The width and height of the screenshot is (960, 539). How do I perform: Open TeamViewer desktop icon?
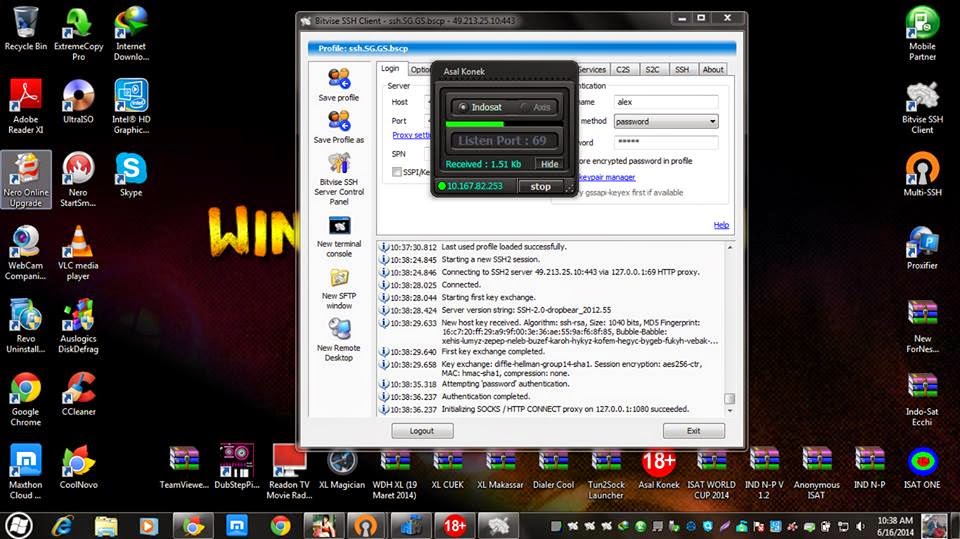coord(184,469)
